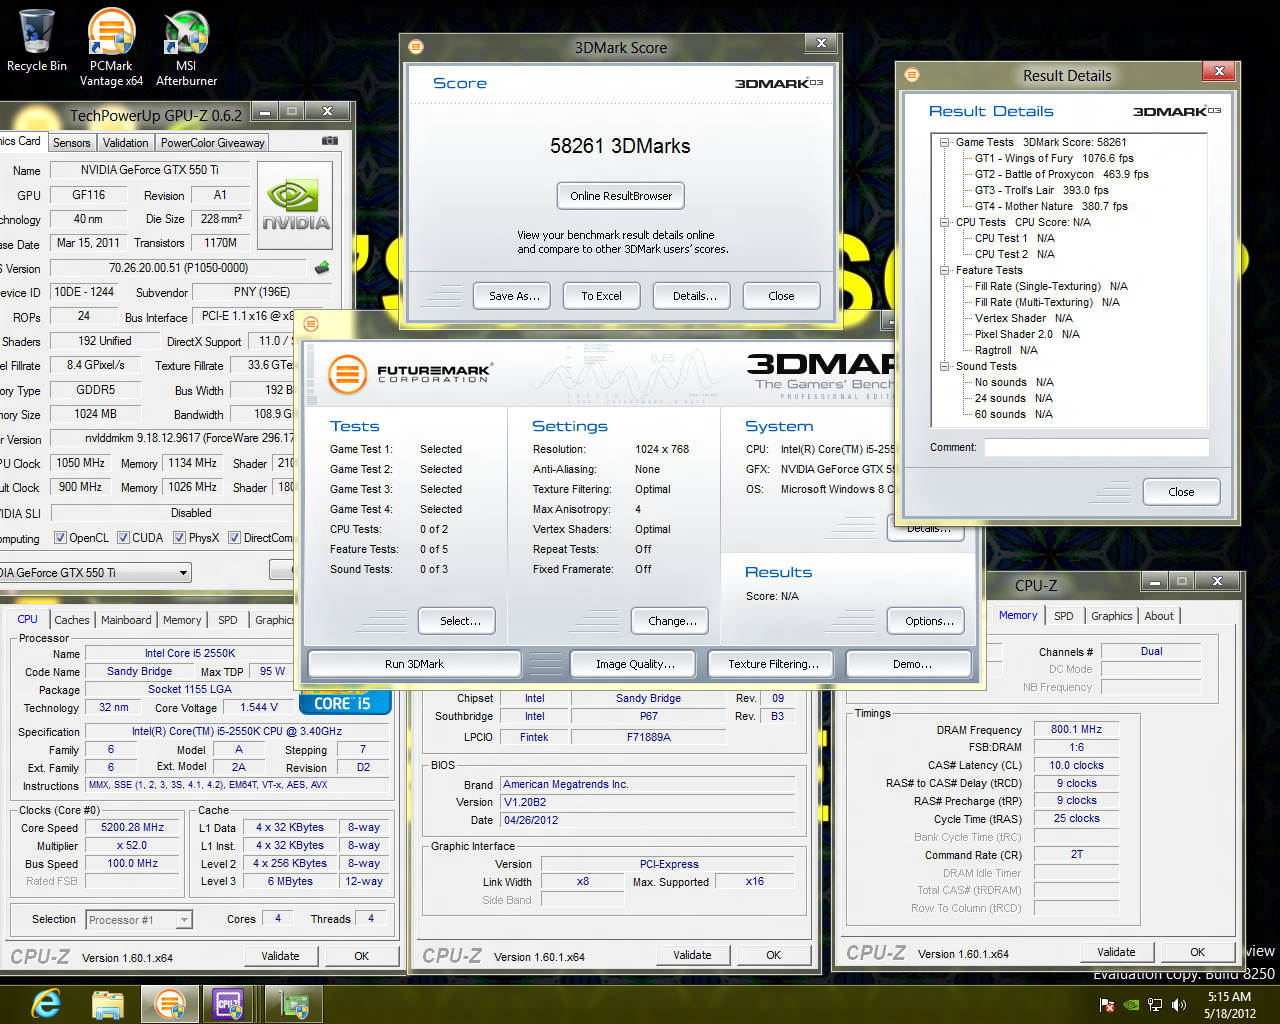Click To Excel button

point(602,296)
